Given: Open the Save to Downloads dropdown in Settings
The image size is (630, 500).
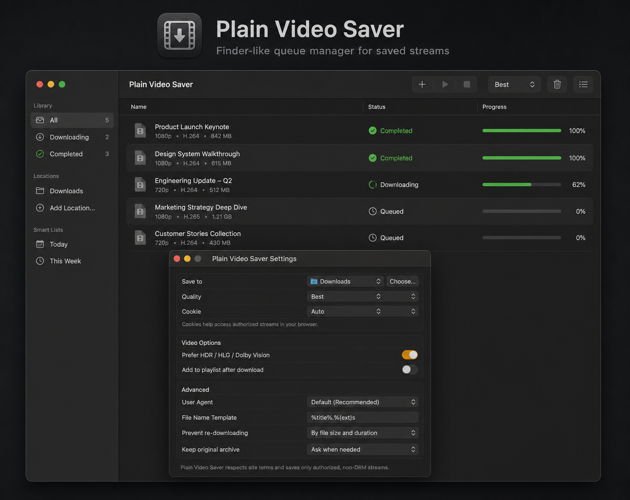Looking at the screenshot, I should click(x=345, y=281).
